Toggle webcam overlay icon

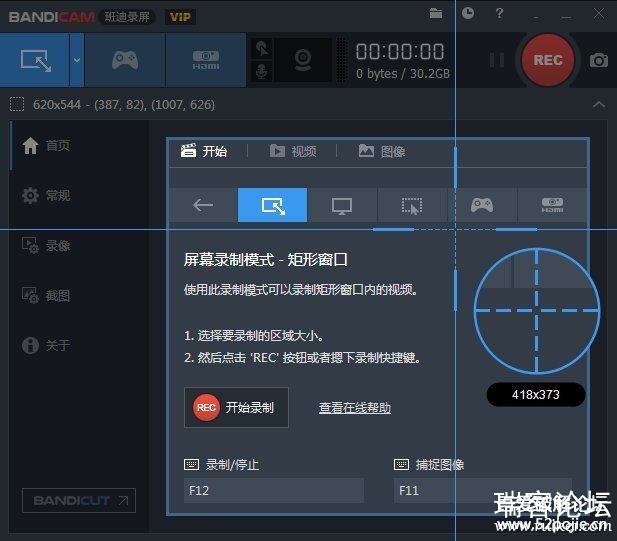[303, 60]
